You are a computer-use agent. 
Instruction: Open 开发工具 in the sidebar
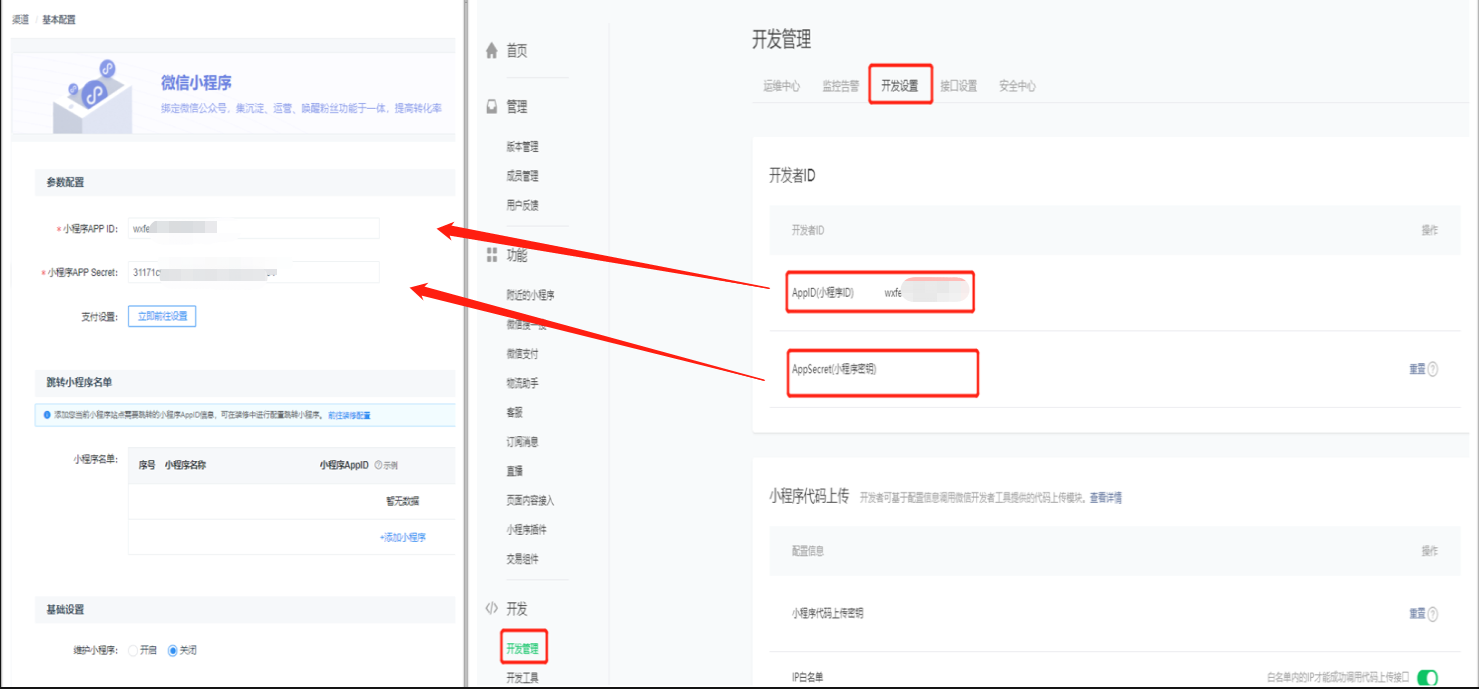click(x=522, y=678)
